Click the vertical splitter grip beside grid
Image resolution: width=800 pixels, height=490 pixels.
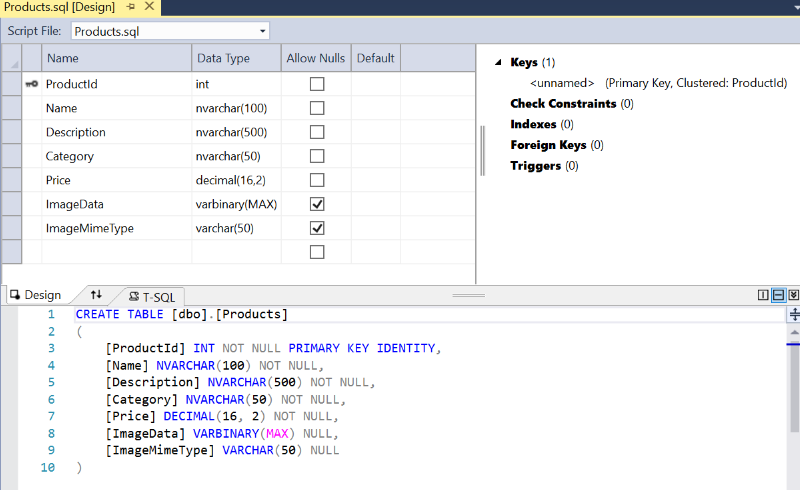point(482,151)
